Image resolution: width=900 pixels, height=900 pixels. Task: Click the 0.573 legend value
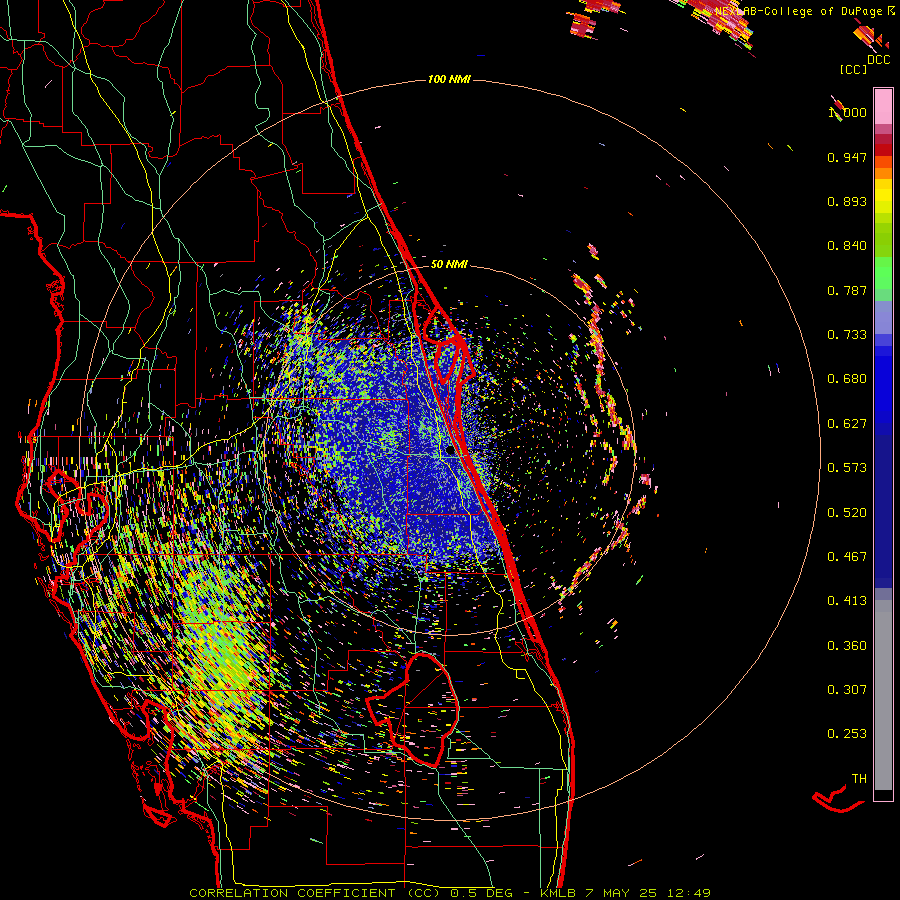(x=847, y=468)
